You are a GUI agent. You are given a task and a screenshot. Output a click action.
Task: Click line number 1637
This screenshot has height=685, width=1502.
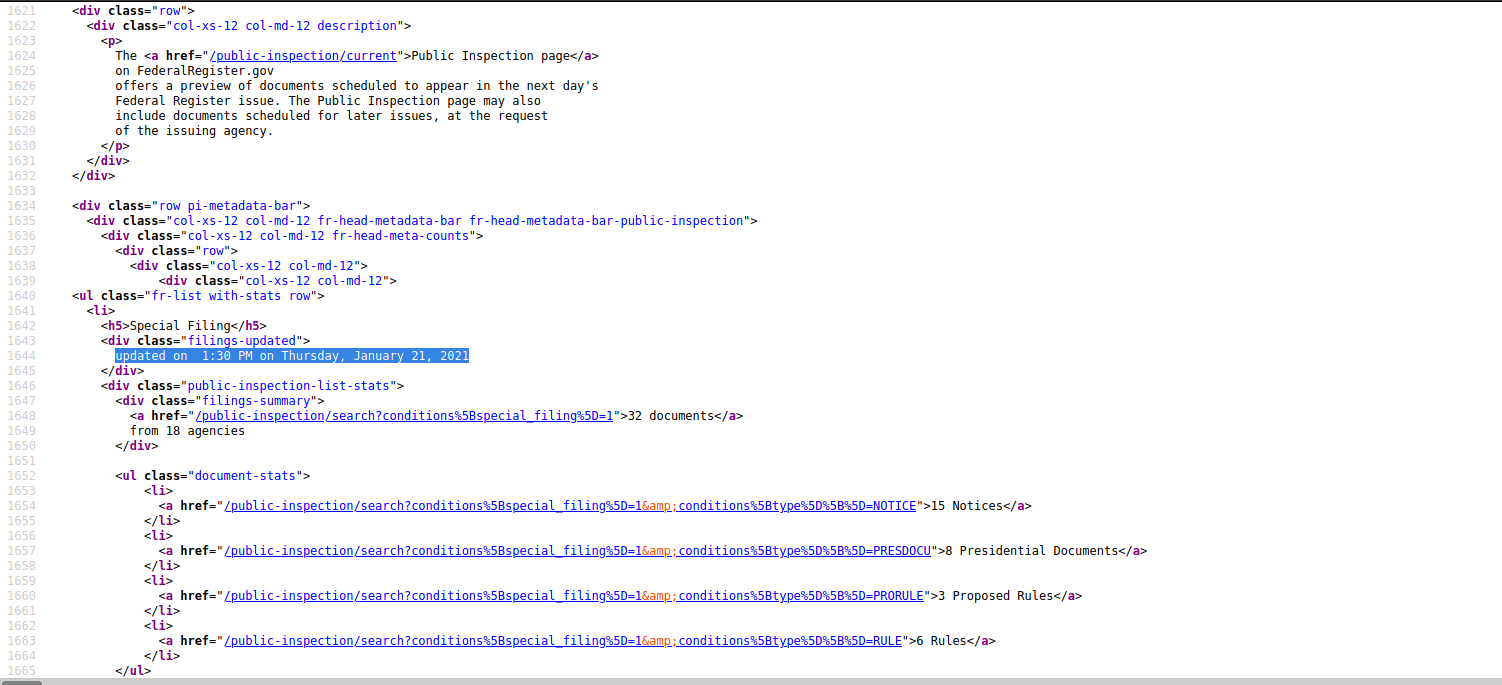[x=21, y=251]
